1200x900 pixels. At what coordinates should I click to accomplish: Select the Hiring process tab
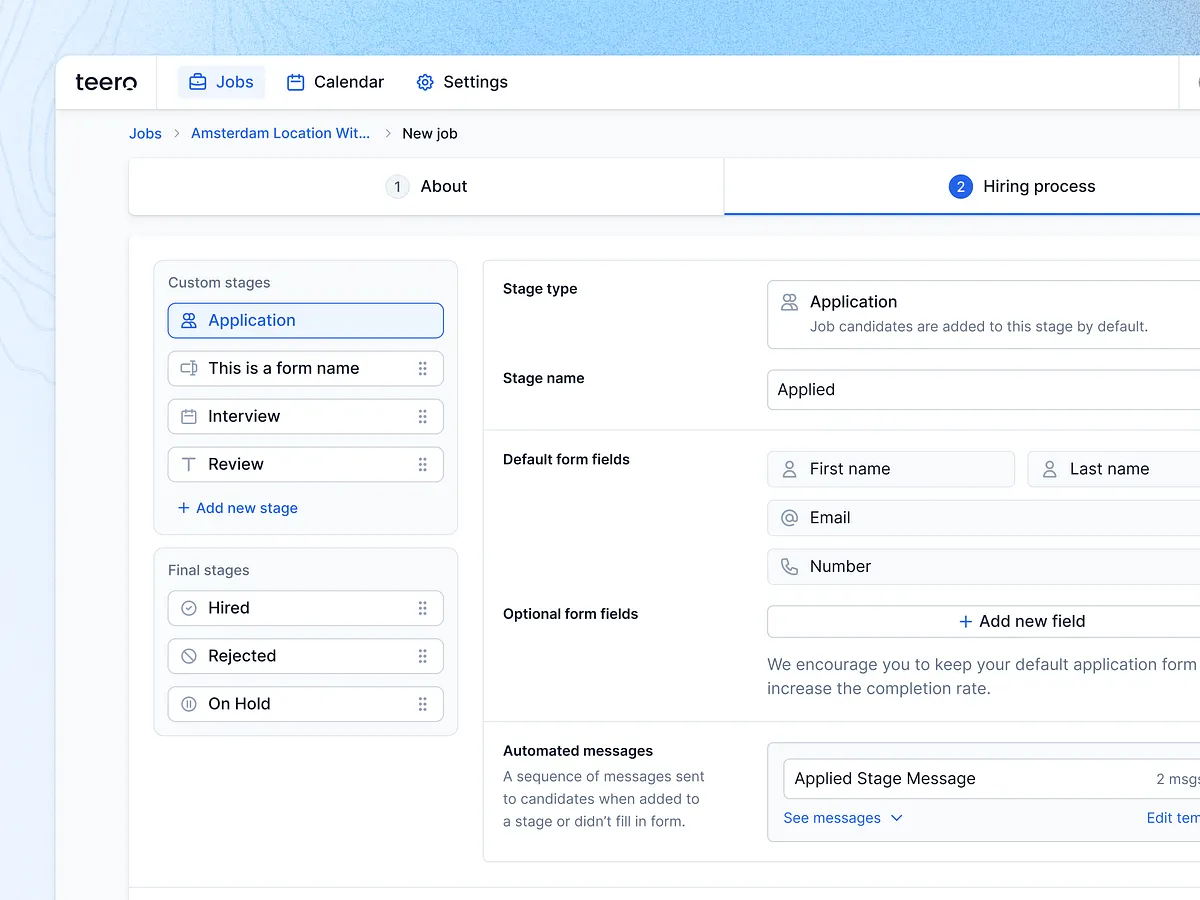point(1022,187)
